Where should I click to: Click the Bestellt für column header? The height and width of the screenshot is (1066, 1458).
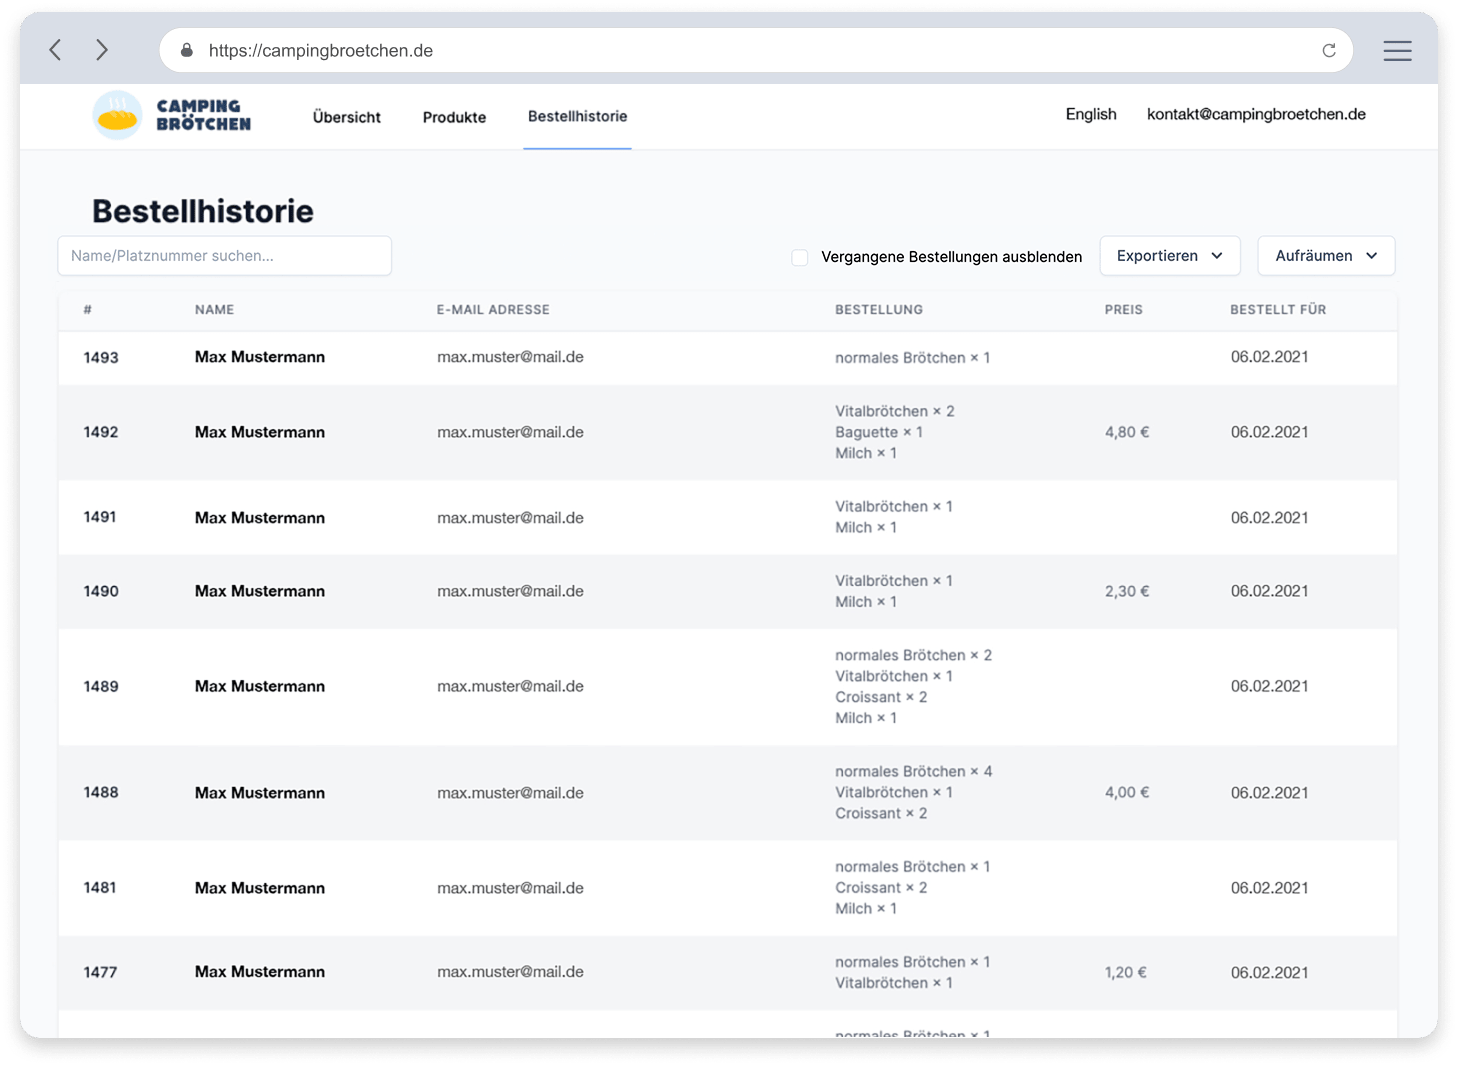coord(1277,310)
